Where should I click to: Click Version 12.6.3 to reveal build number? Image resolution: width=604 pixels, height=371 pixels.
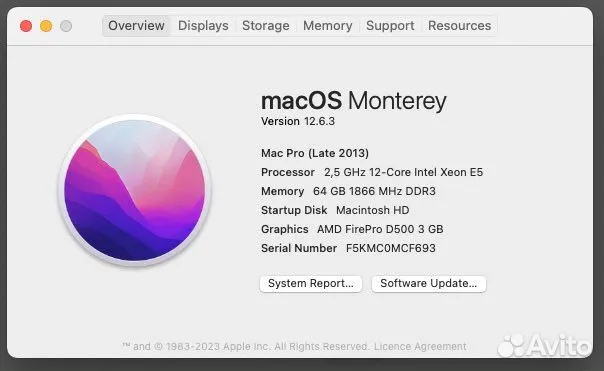[298, 121]
